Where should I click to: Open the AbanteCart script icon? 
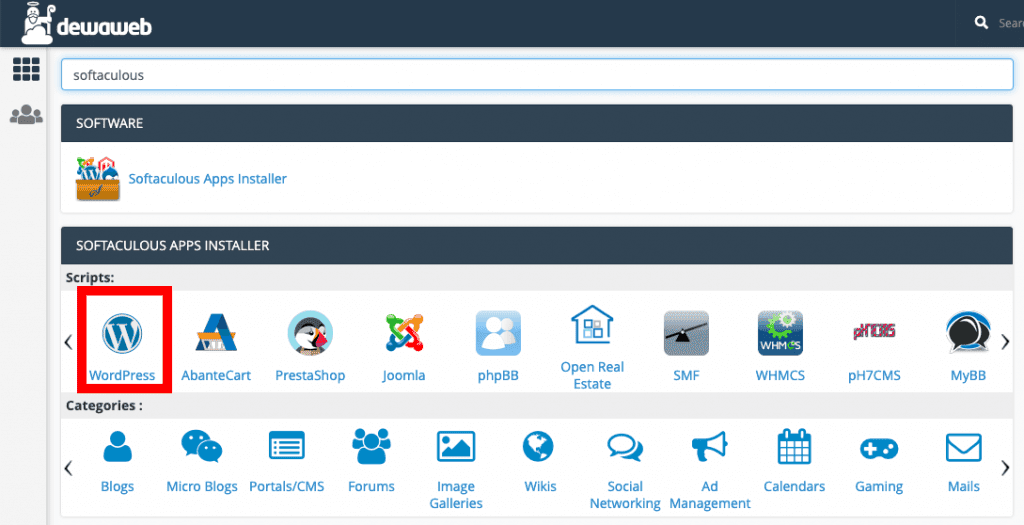(x=216, y=333)
